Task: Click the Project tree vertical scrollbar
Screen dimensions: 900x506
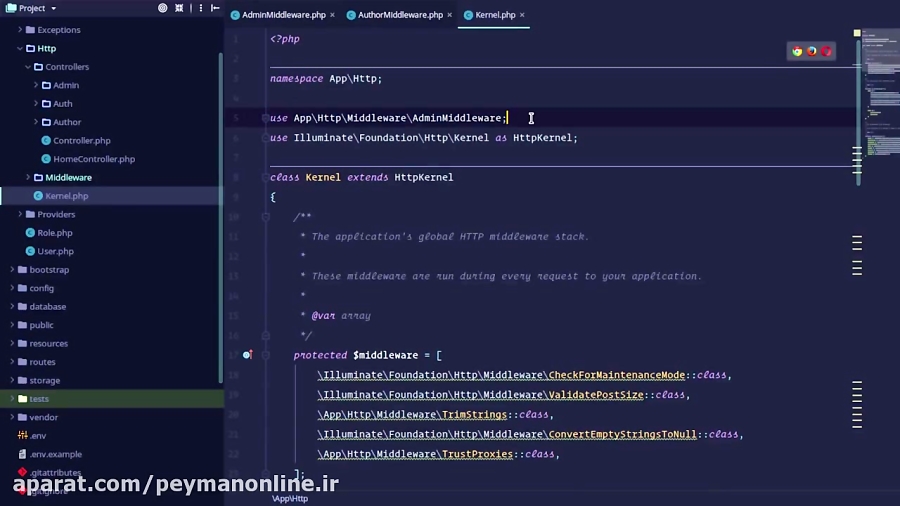Action: click(x=220, y=218)
